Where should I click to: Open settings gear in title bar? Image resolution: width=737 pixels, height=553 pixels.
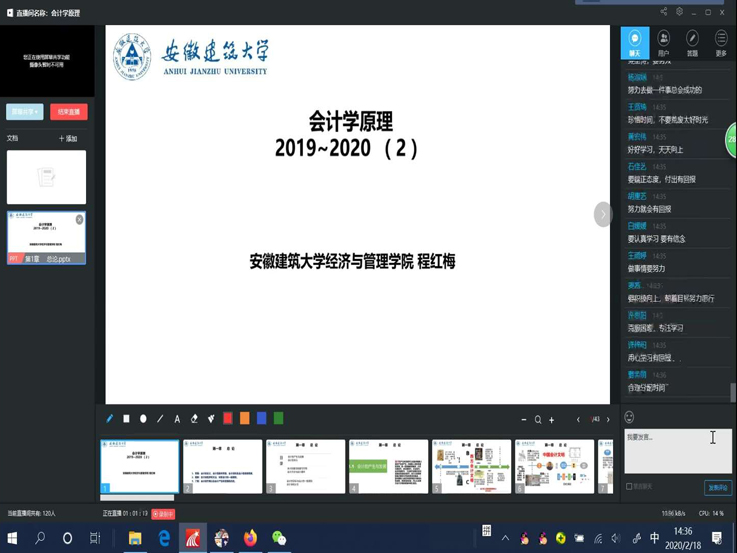click(680, 12)
